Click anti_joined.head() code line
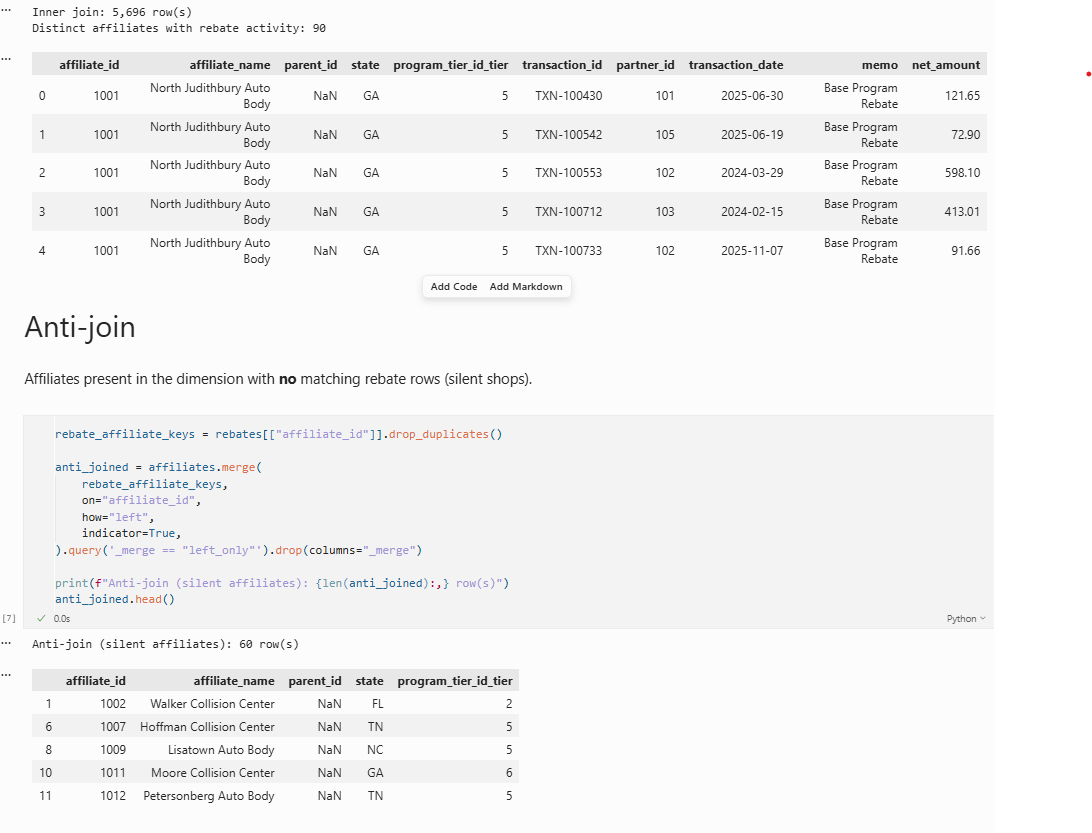 pyautogui.click(x=115, y=600)
